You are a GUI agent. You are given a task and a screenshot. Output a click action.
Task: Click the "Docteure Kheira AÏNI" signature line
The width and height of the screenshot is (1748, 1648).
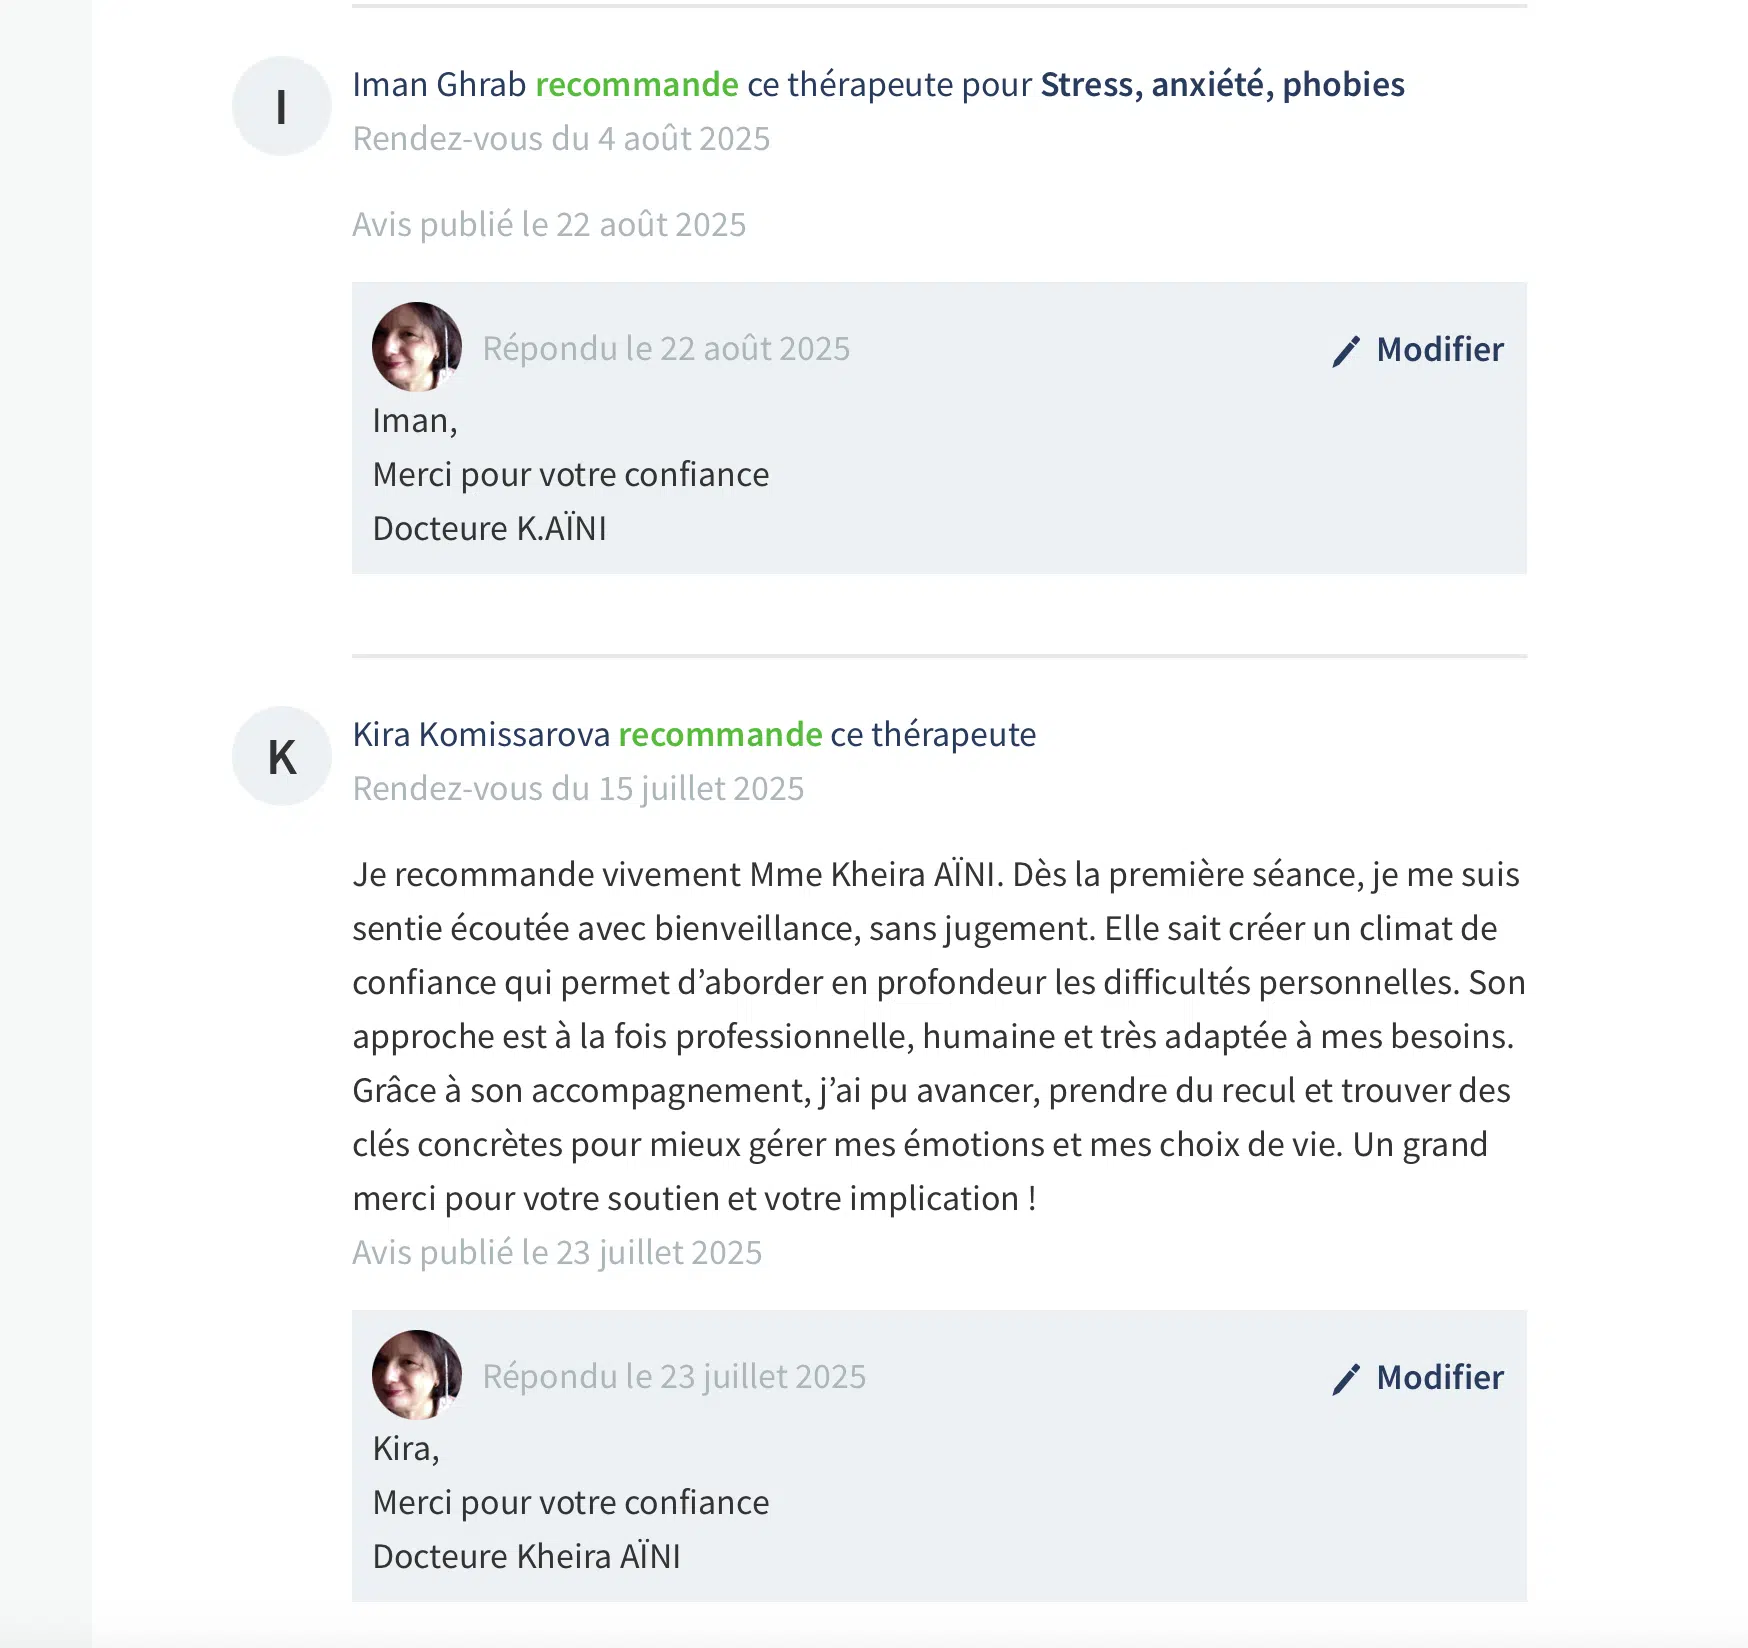pos(526,1557)
